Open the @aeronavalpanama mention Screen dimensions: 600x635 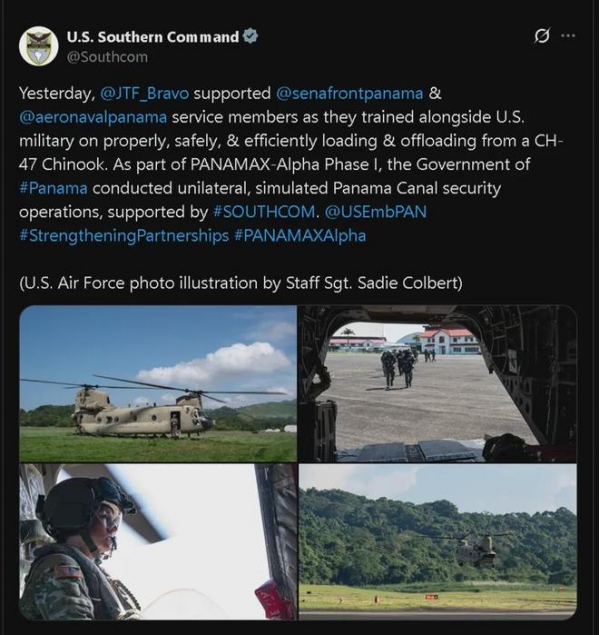pyautogui.click(x=93, y=117)
